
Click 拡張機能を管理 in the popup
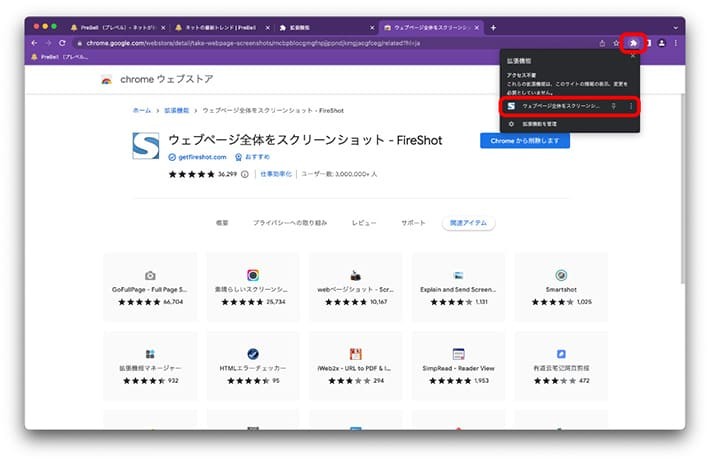coord(539,124)
